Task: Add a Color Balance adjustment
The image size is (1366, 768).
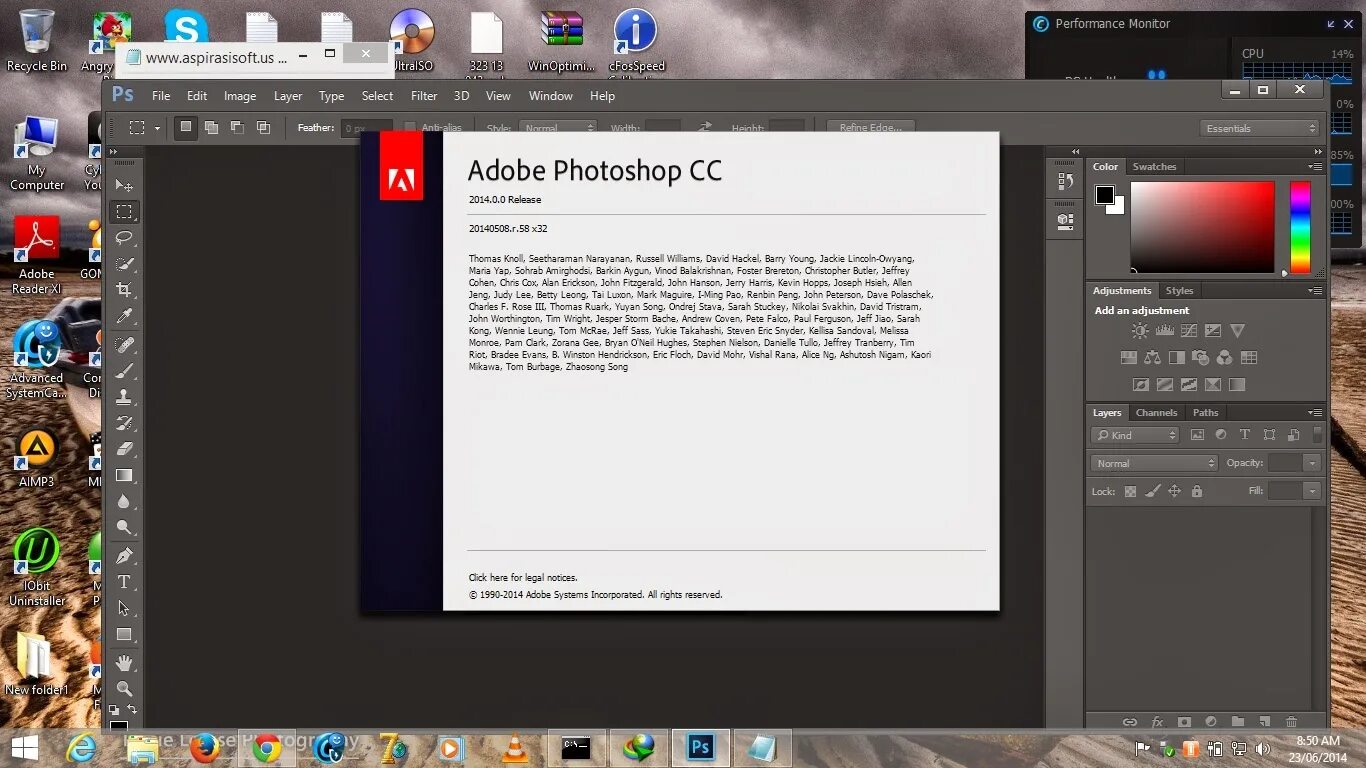Action: tap(1152, 357)
